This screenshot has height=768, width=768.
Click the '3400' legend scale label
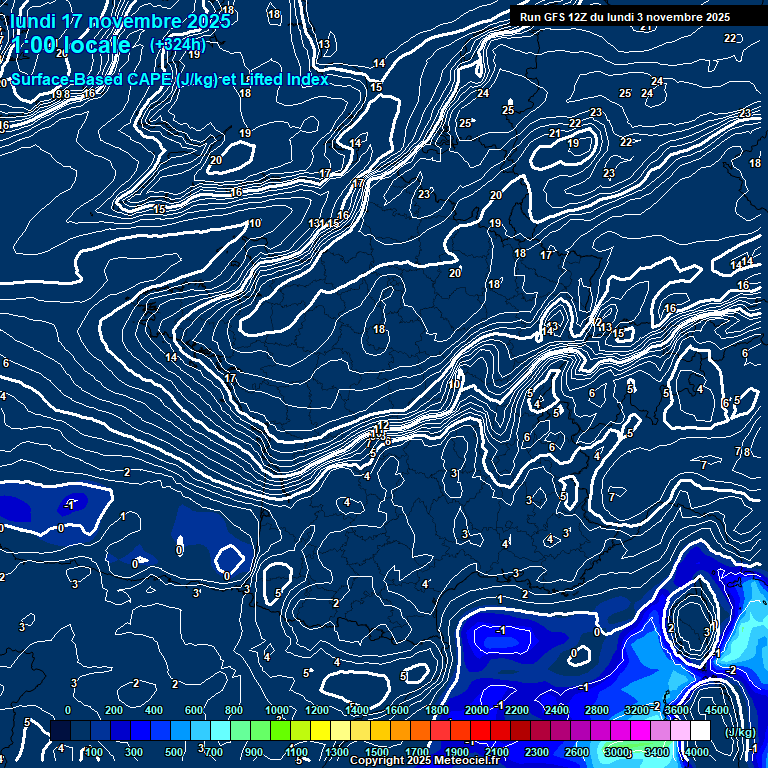click(x=657, y=752)
